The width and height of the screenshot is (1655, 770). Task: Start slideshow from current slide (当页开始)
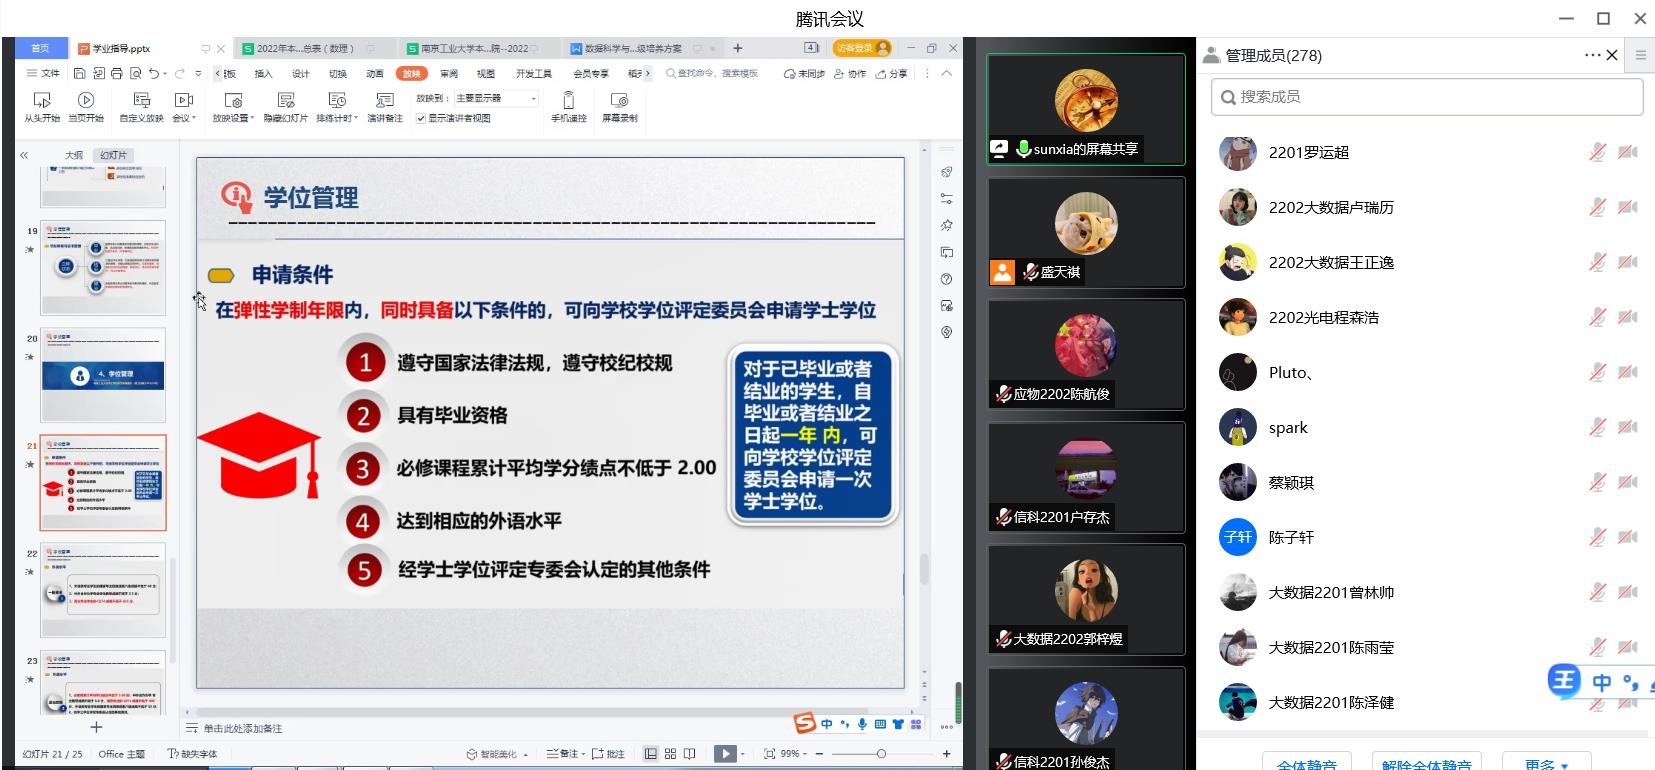[x=86, y=106]
